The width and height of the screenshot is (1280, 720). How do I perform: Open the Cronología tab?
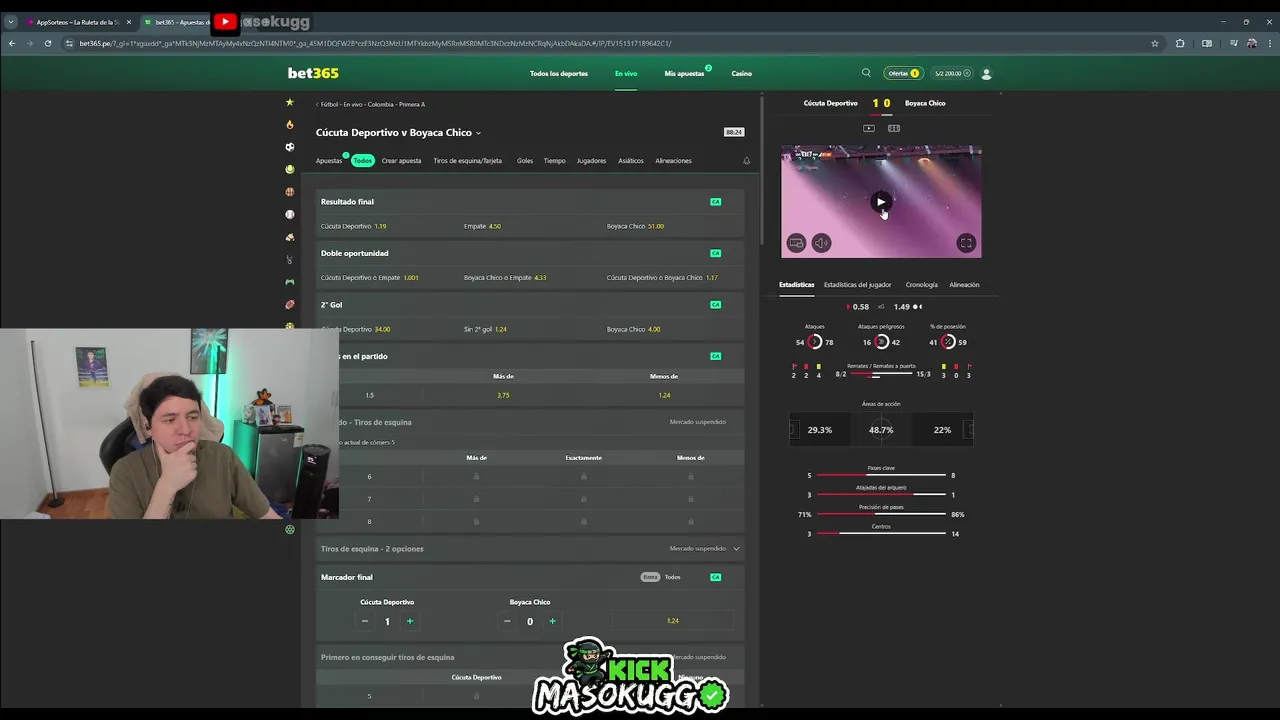(x=922, y=285)
